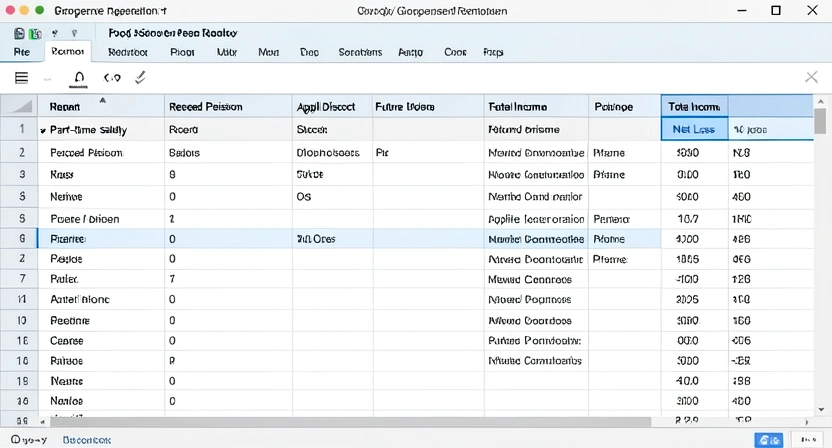Open the Pte menu tab

(x=22, y=52)
